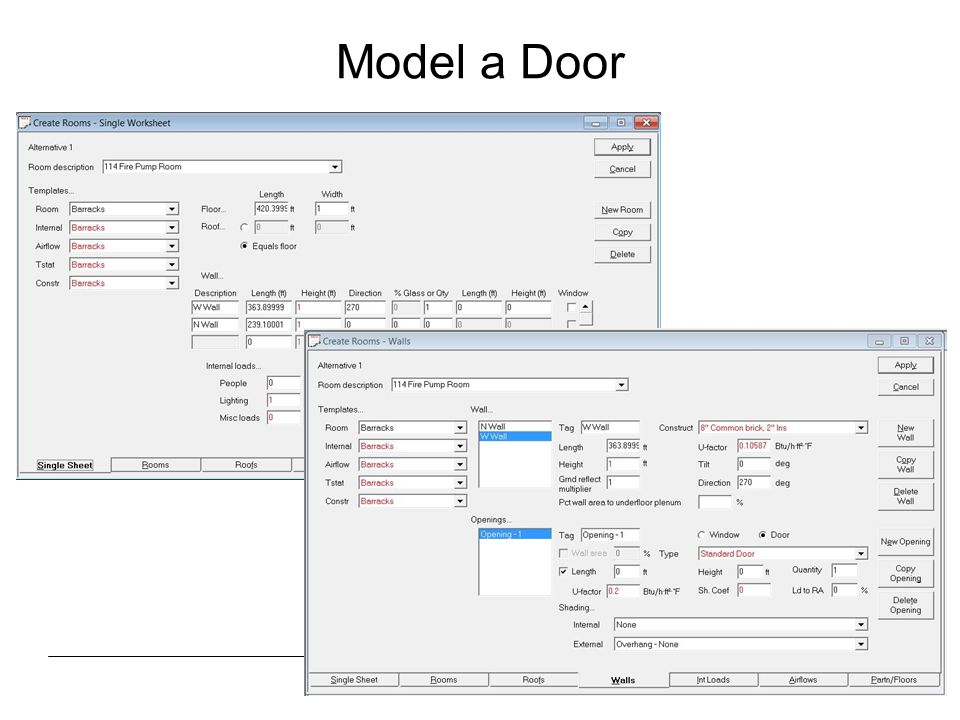Image resolution: width=960 pixels, height=720 pixels.
Task: Click the wall list scroll-up arrow in Single Worksheet
Action: 586,307
